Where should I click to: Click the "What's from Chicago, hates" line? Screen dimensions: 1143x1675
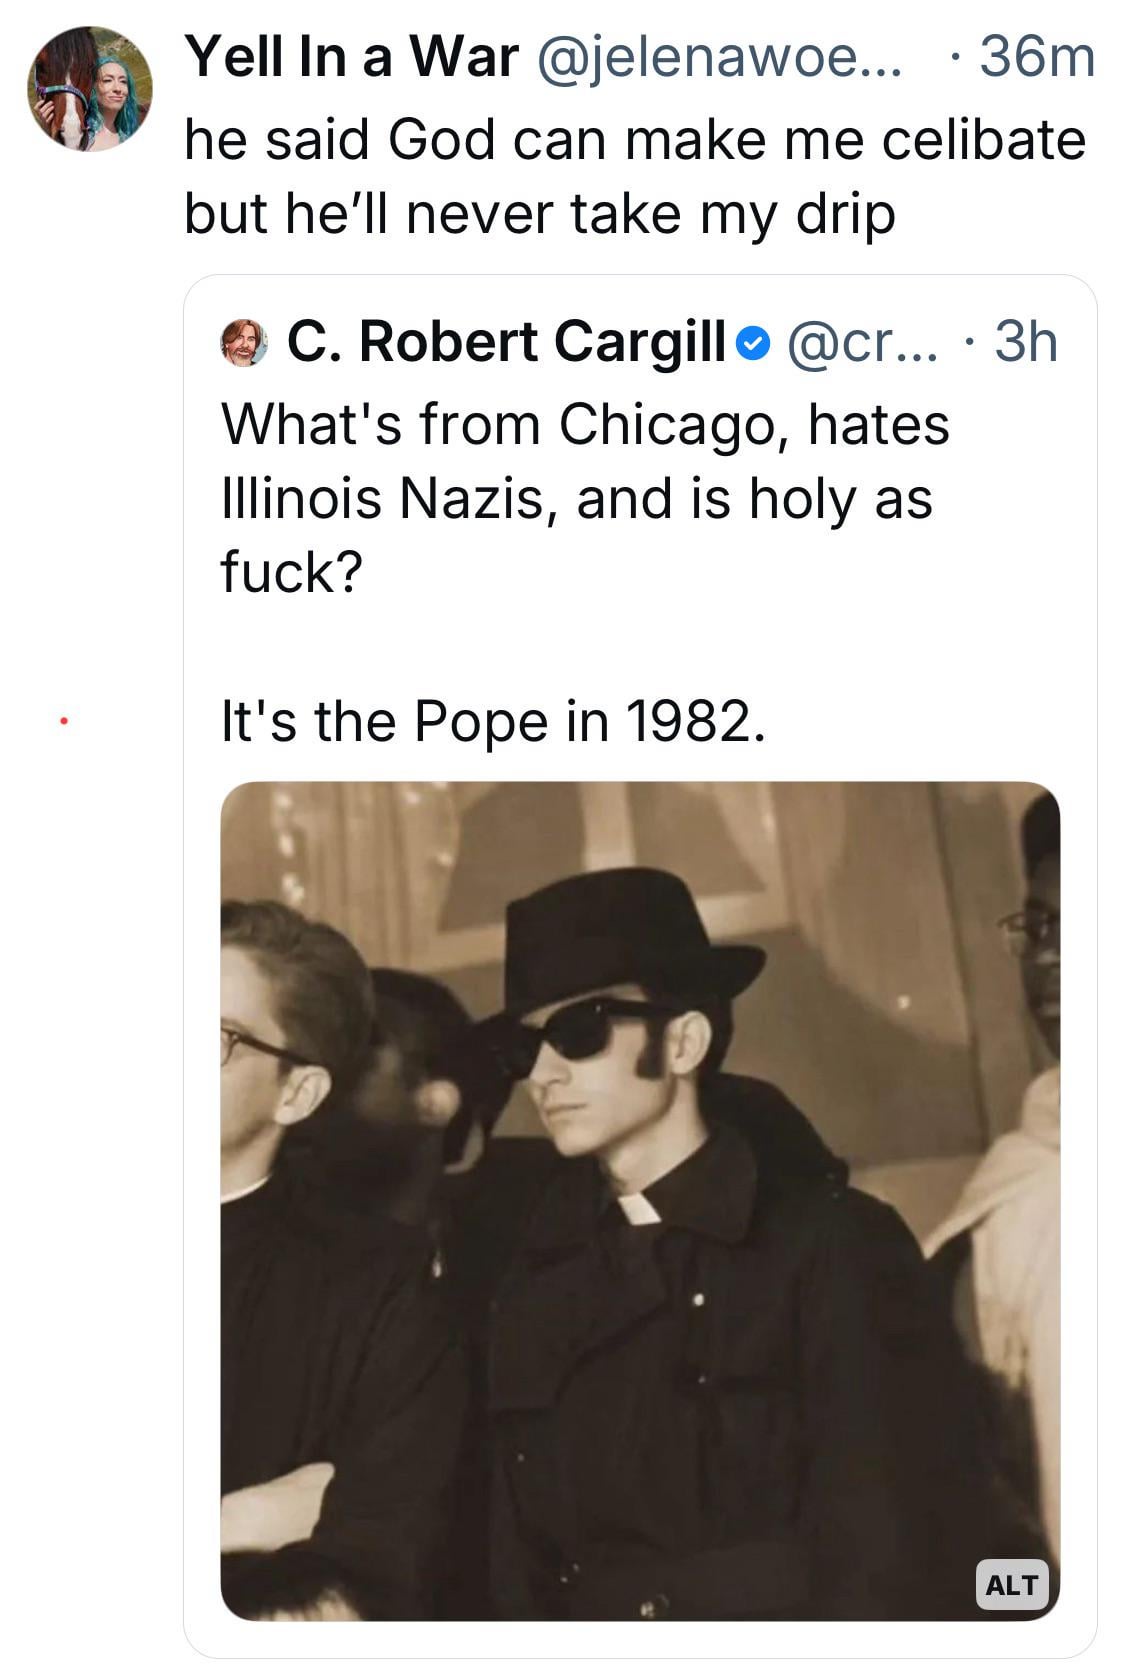pos(585,423)
